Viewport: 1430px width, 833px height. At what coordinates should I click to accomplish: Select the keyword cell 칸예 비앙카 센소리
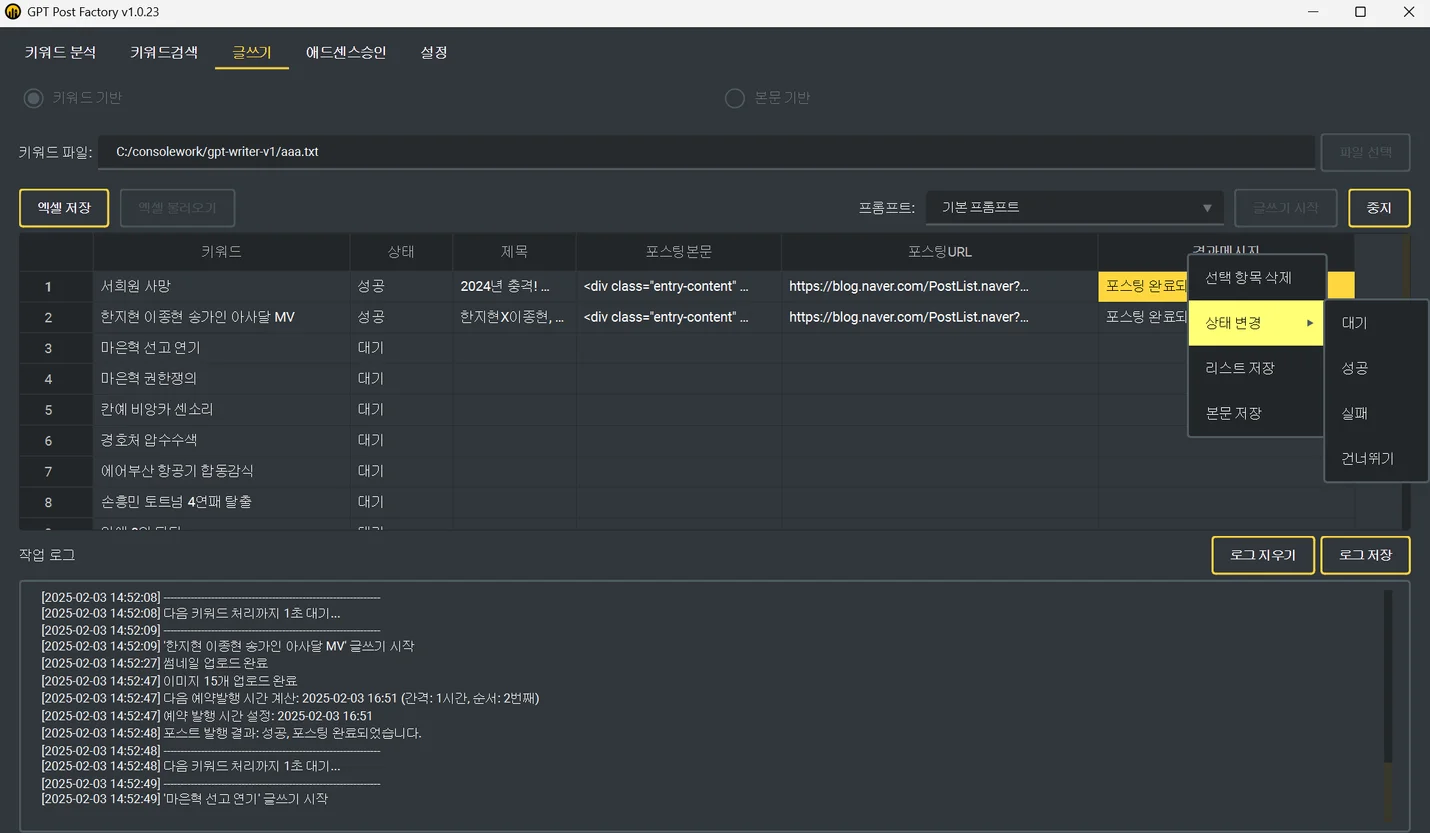tap(221, 410)
